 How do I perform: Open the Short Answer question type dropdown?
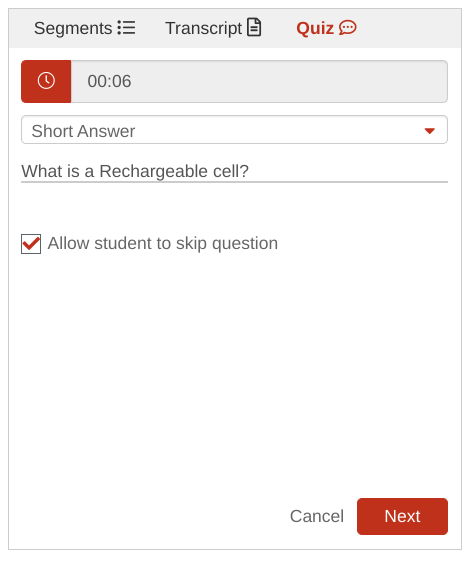coord(234,130)
